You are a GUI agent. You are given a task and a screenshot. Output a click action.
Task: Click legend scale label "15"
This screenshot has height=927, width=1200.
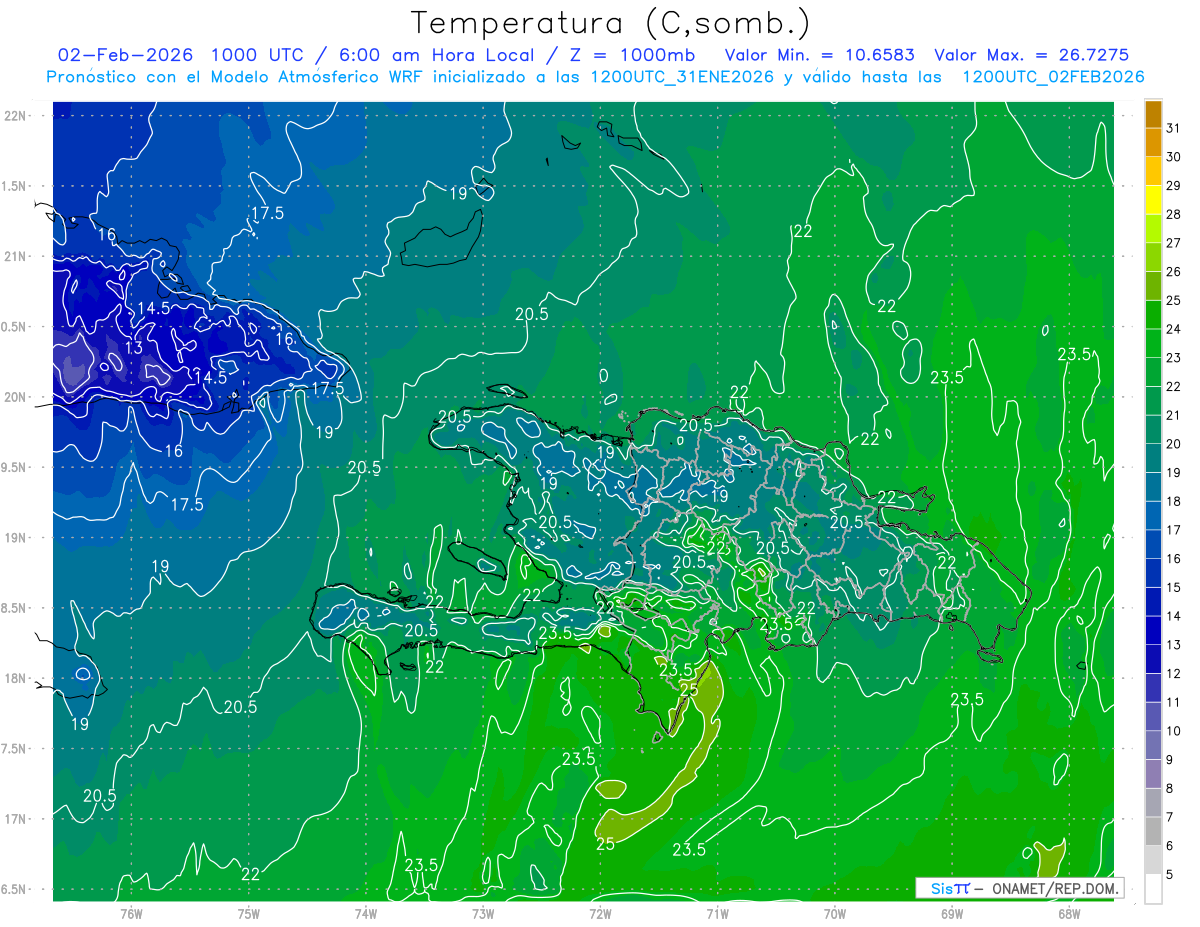click(x=1174, y=587)
